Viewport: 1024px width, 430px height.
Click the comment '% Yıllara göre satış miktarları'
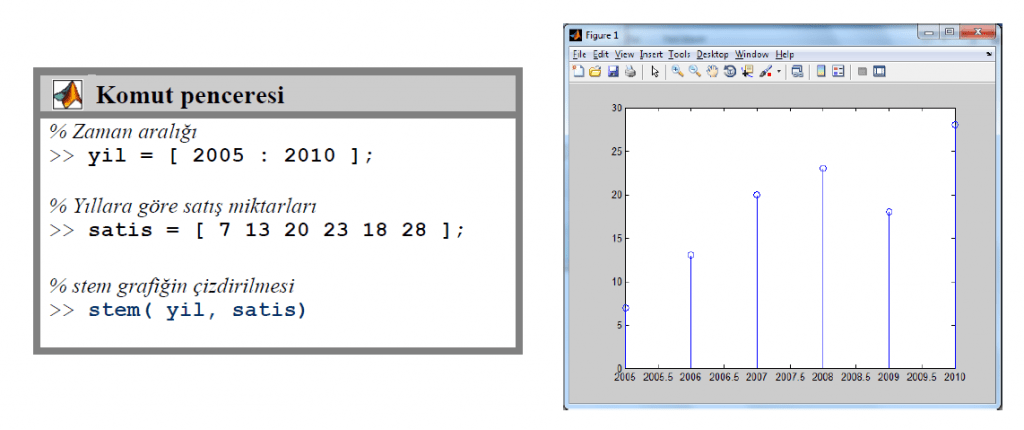coord(184,207)
